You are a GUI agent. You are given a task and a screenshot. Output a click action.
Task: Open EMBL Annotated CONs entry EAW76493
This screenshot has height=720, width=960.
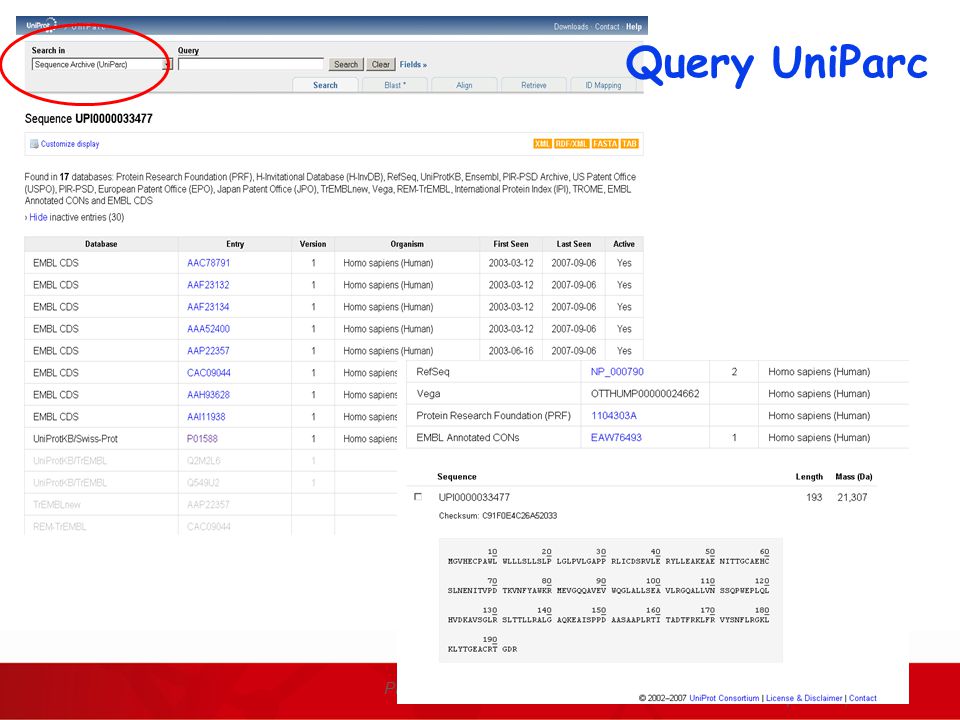(x=616, y=438)
